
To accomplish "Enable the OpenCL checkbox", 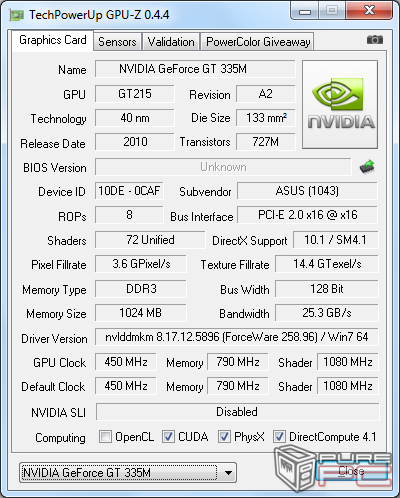I will click(105, 437).
